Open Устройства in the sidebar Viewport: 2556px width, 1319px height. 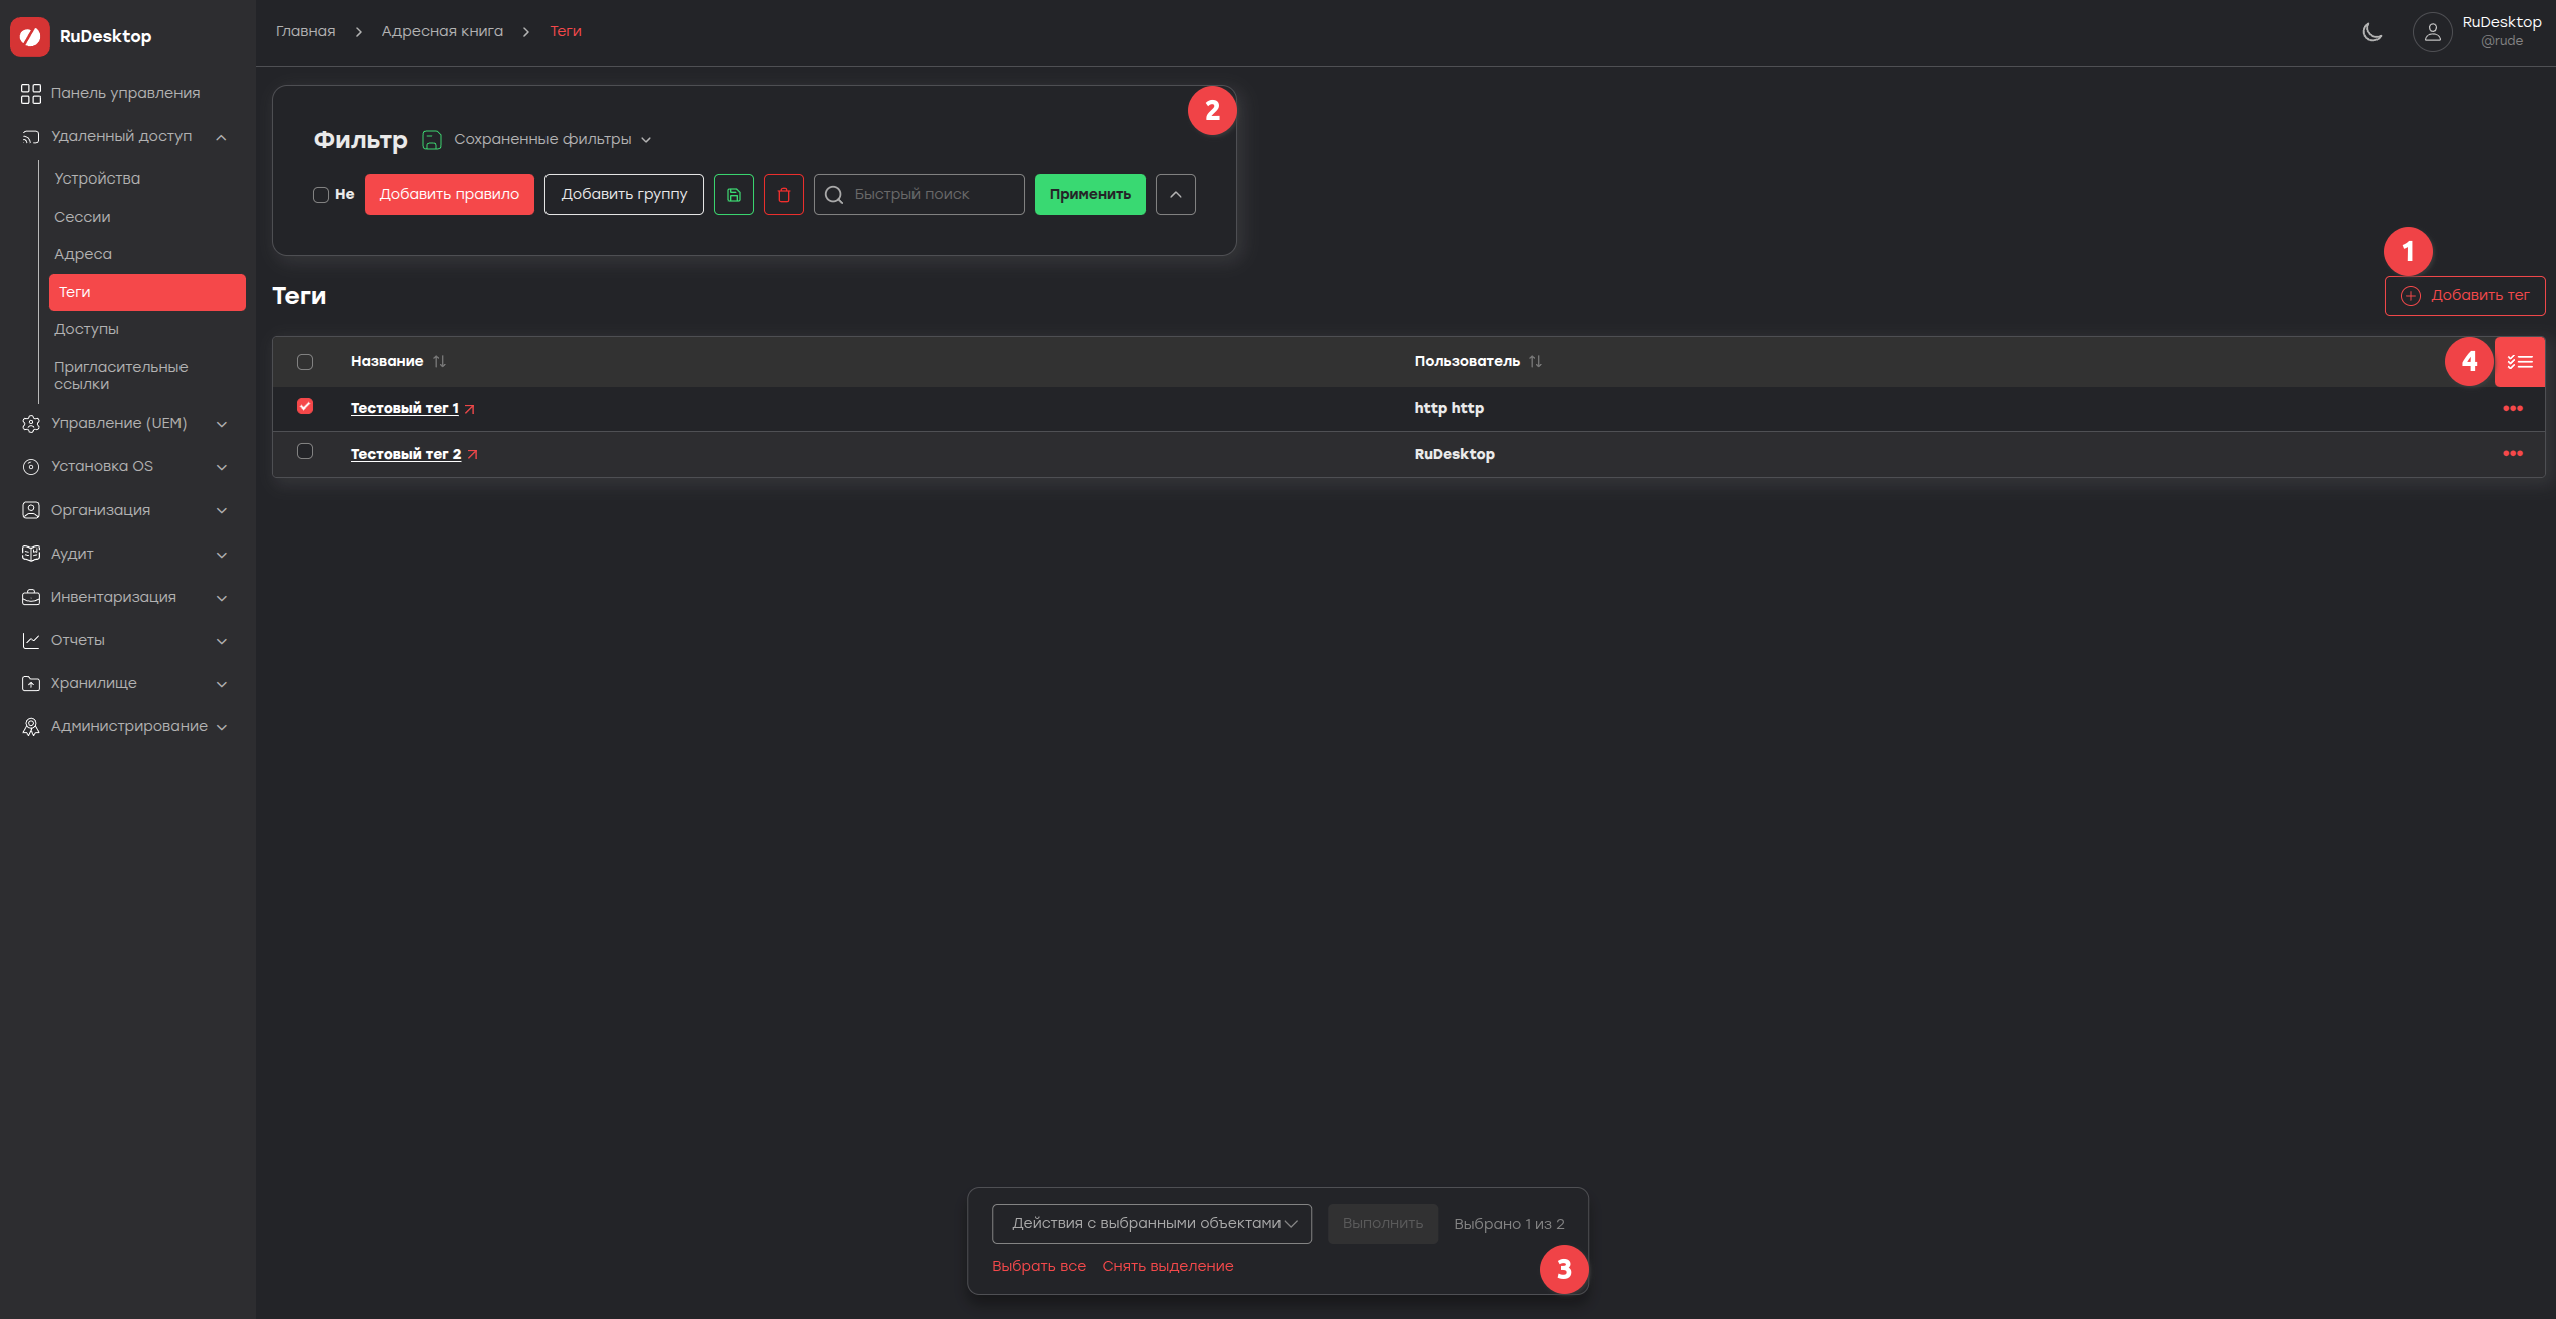pos(97,178)
